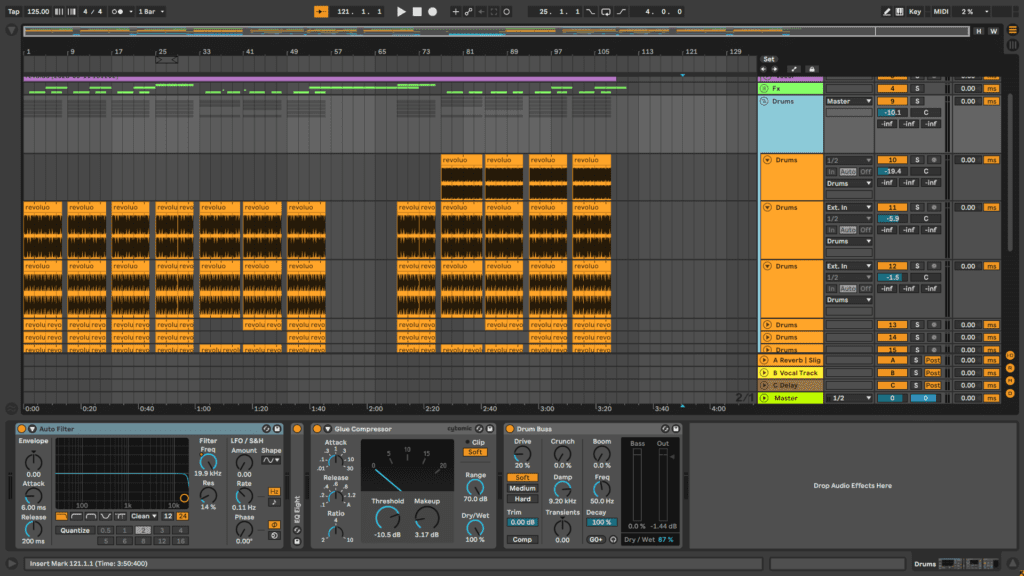Open Auto Filter Clean circuit dropdown
The image size is (1024, 576).
143,517
